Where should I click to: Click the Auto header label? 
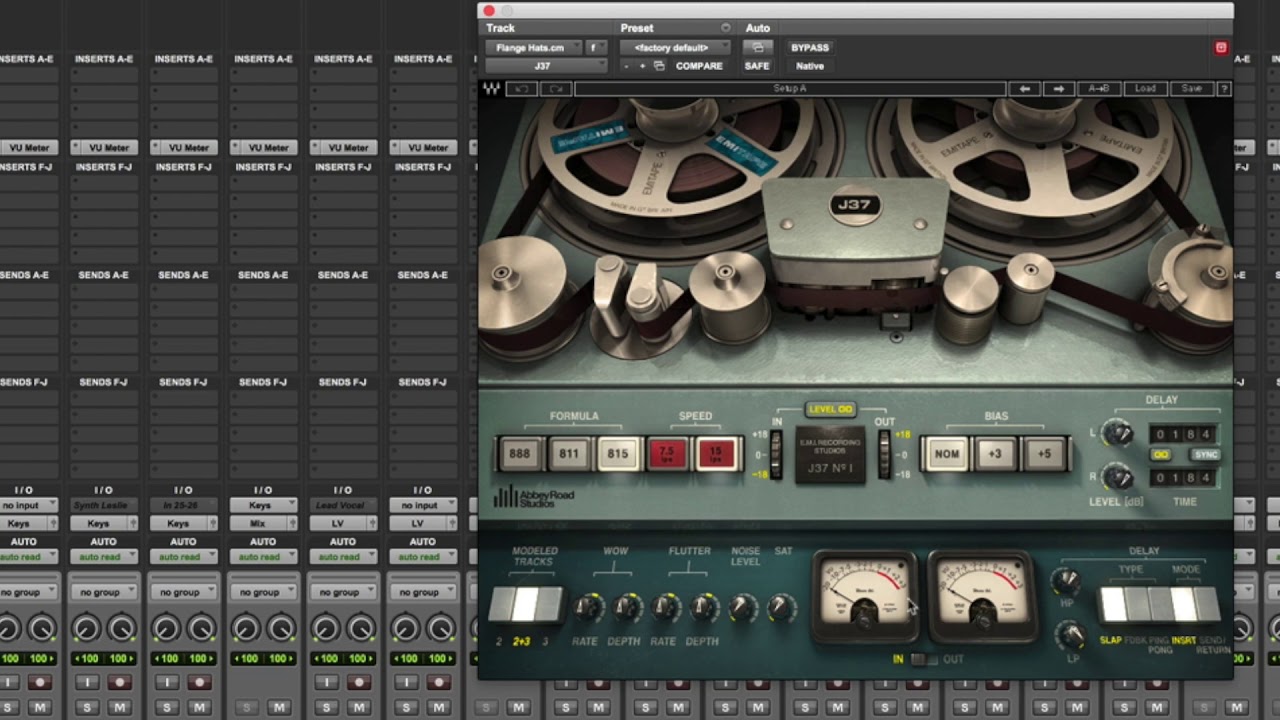tap(758, 28)
